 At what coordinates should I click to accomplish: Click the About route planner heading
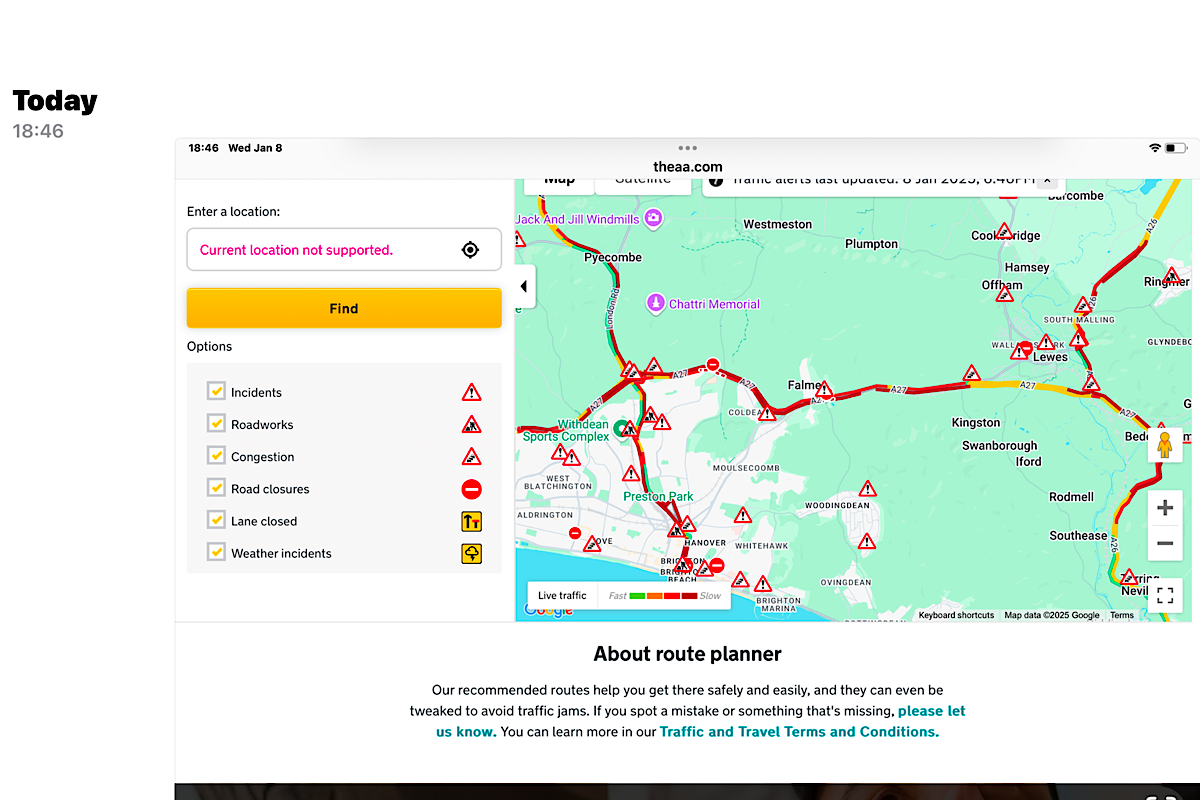tap(687, 654)
